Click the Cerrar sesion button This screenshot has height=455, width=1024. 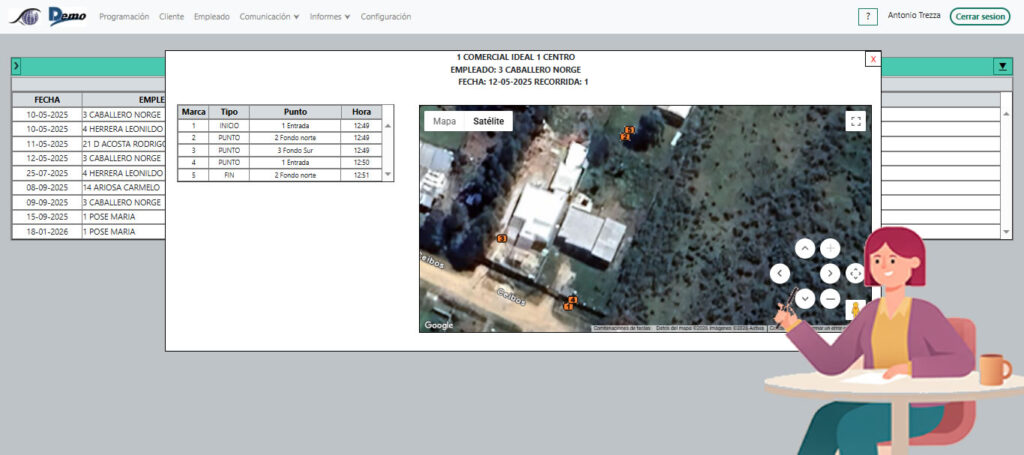[979, 17]
